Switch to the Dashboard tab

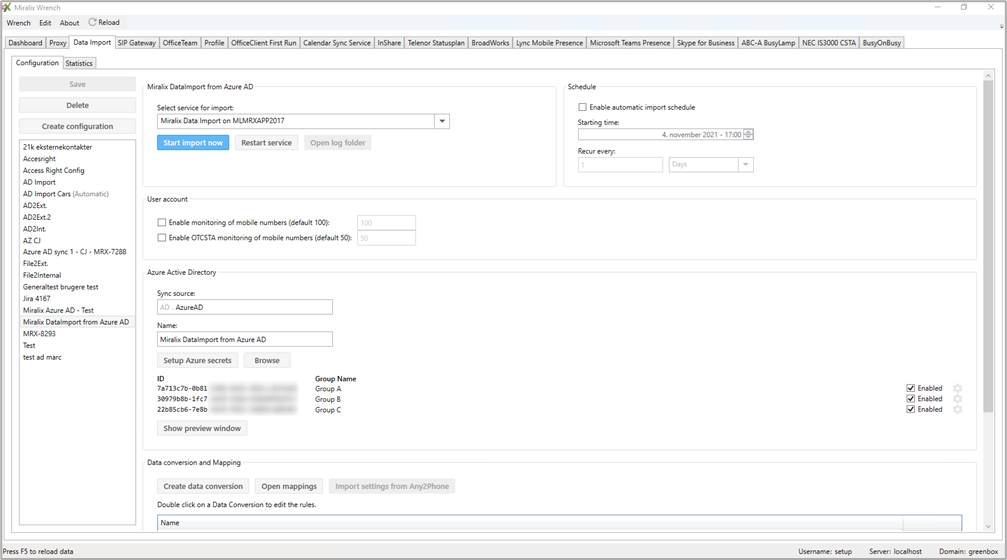pos(25,43)
